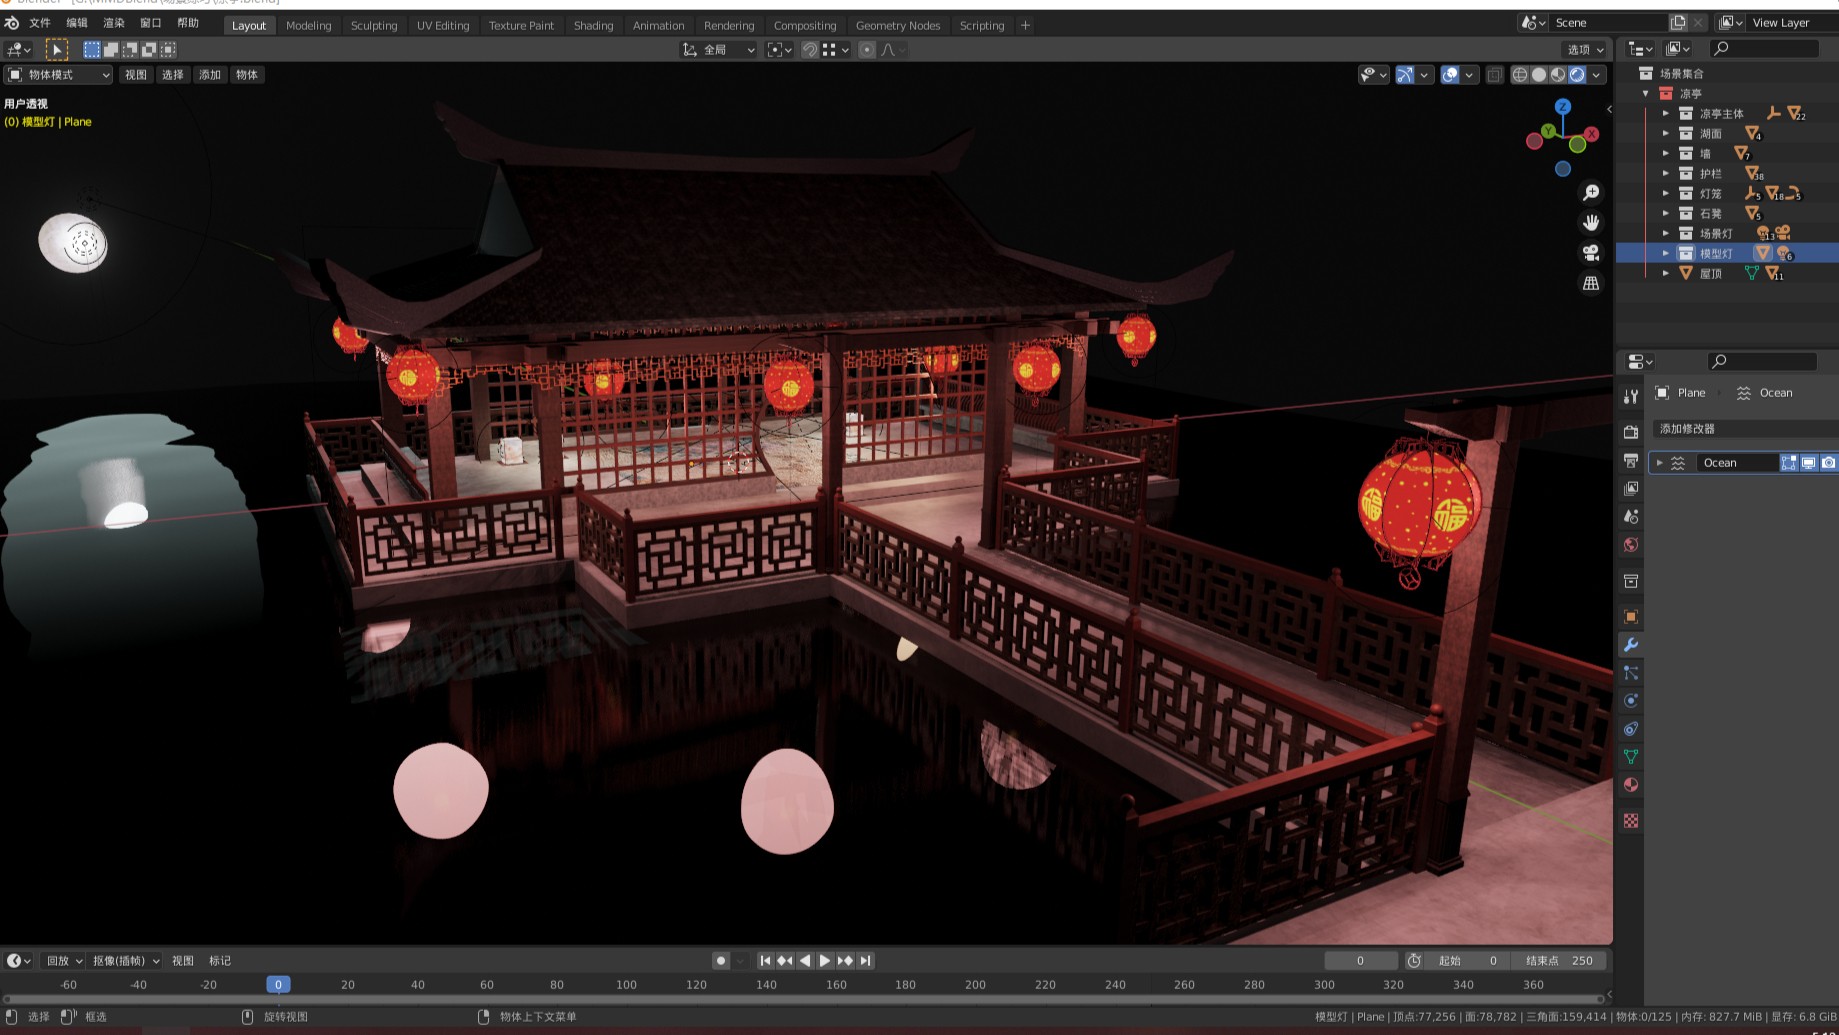
Task: Toggle Ocean modifier viewport display icon
Action: 1808,463
